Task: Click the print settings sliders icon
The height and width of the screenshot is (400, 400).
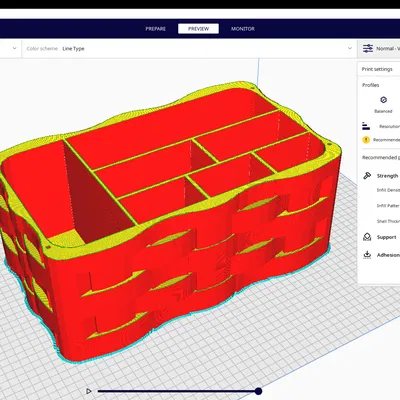Action: [368, 49]
